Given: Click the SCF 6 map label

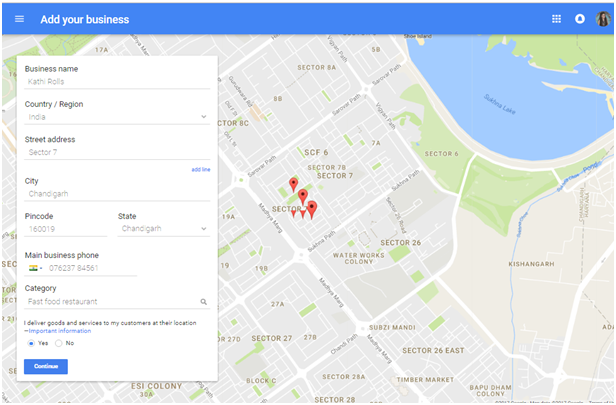Looking at the screenshot, I should [x=316, y=152].
